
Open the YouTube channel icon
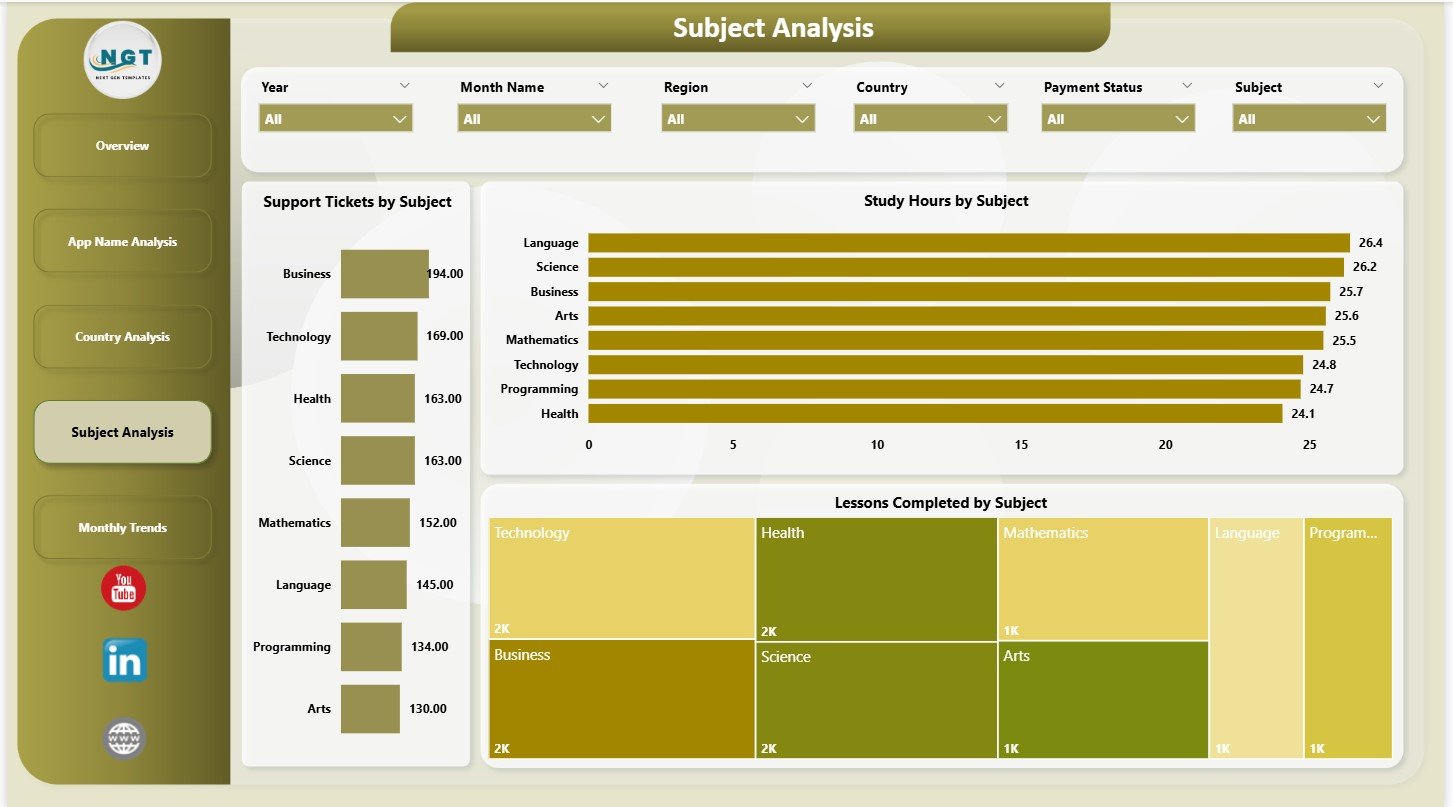123,589
